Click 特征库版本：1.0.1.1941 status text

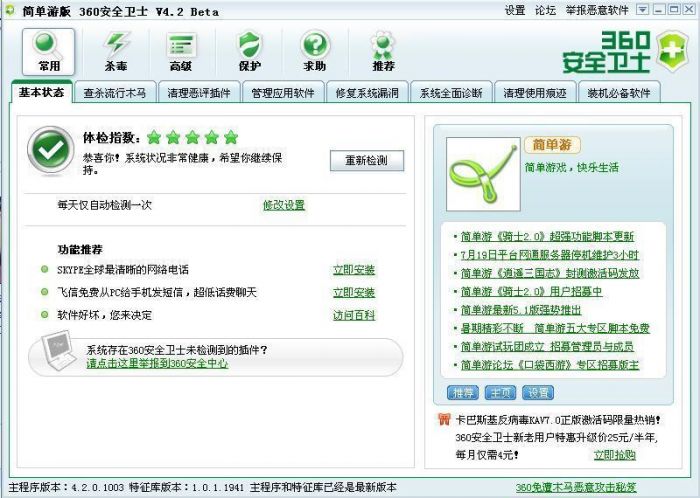pos(187,487)
